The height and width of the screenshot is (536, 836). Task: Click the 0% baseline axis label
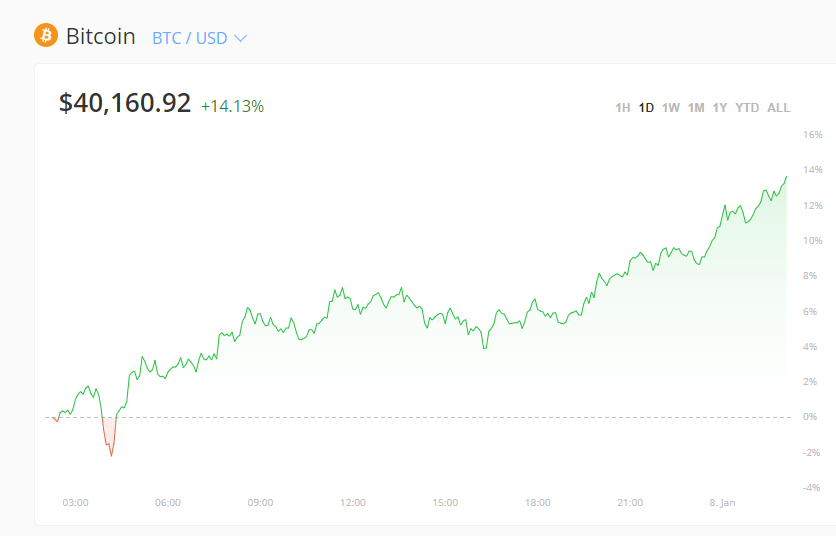(x=811, y=417)
